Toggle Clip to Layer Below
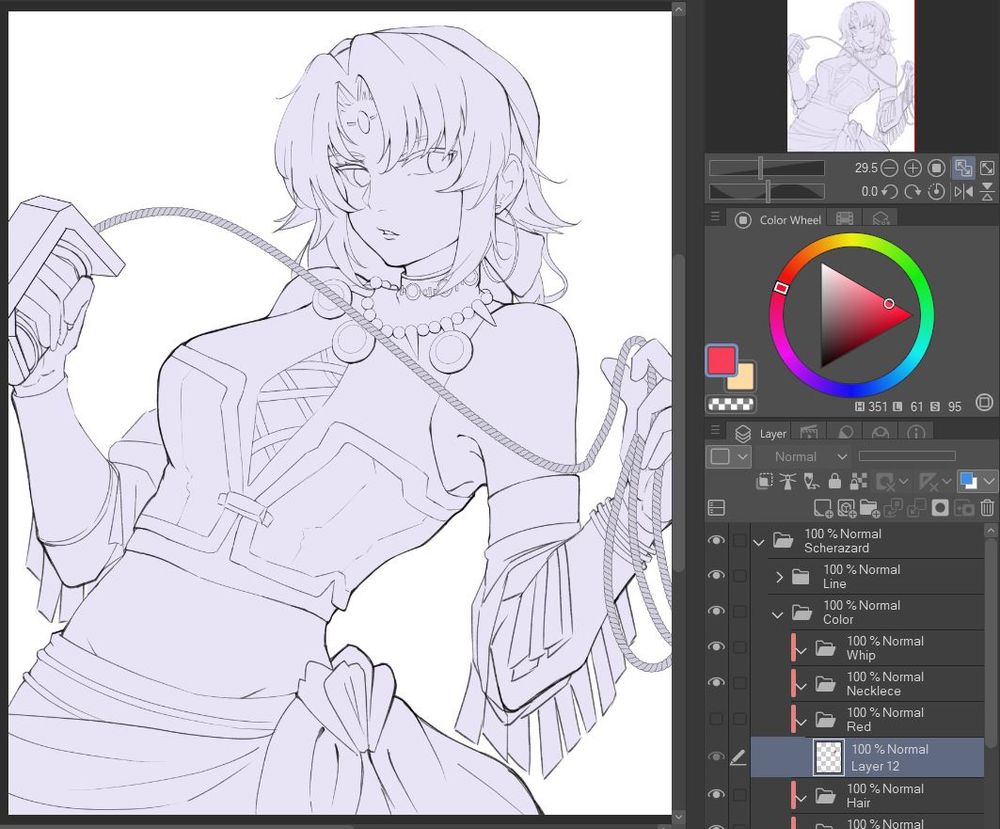 [x=764, y=481]
